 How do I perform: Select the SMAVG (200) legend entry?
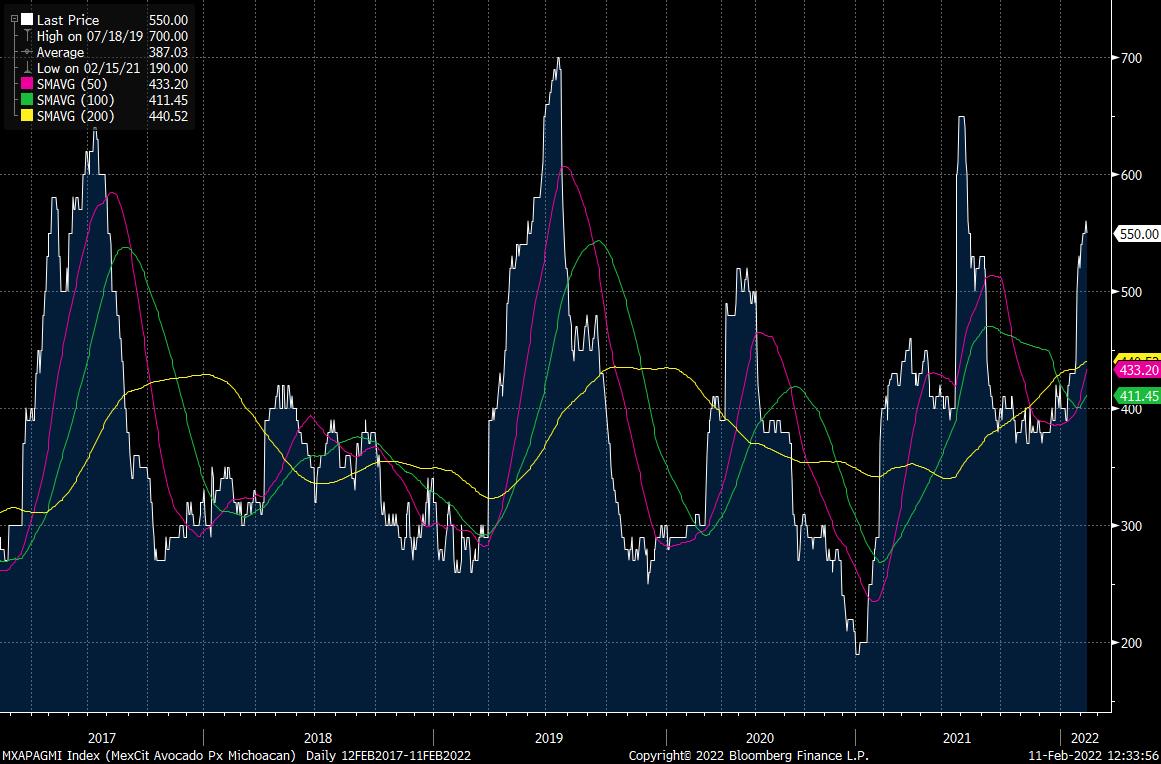(75, 116)
